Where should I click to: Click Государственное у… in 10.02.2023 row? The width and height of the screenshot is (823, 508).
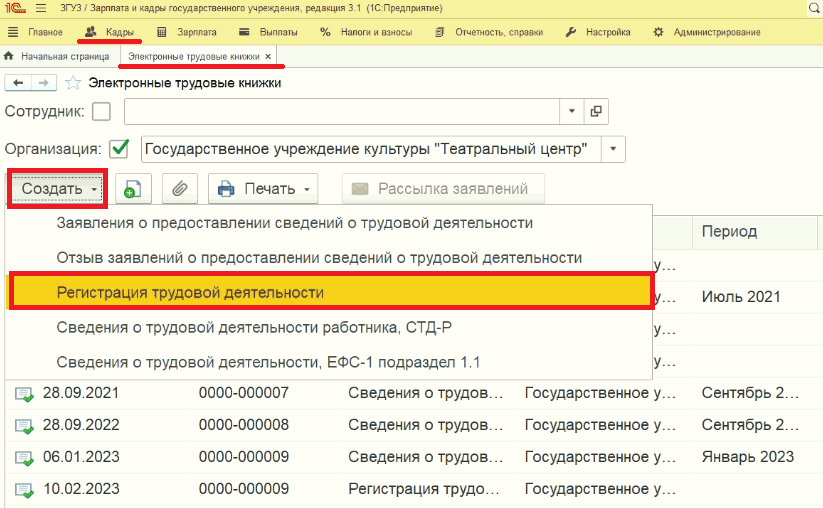(x=600, y=489)
